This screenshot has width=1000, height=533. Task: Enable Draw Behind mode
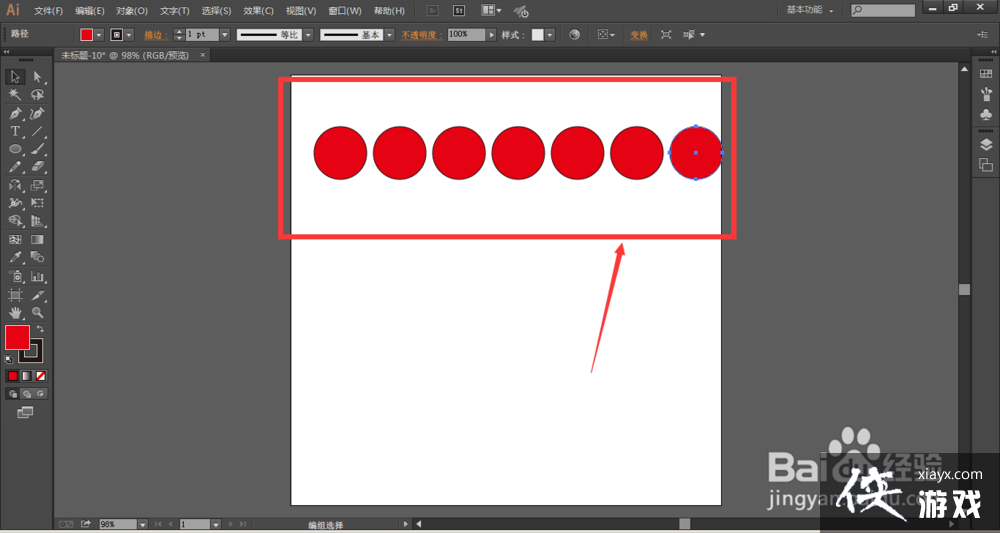point(27,394)
